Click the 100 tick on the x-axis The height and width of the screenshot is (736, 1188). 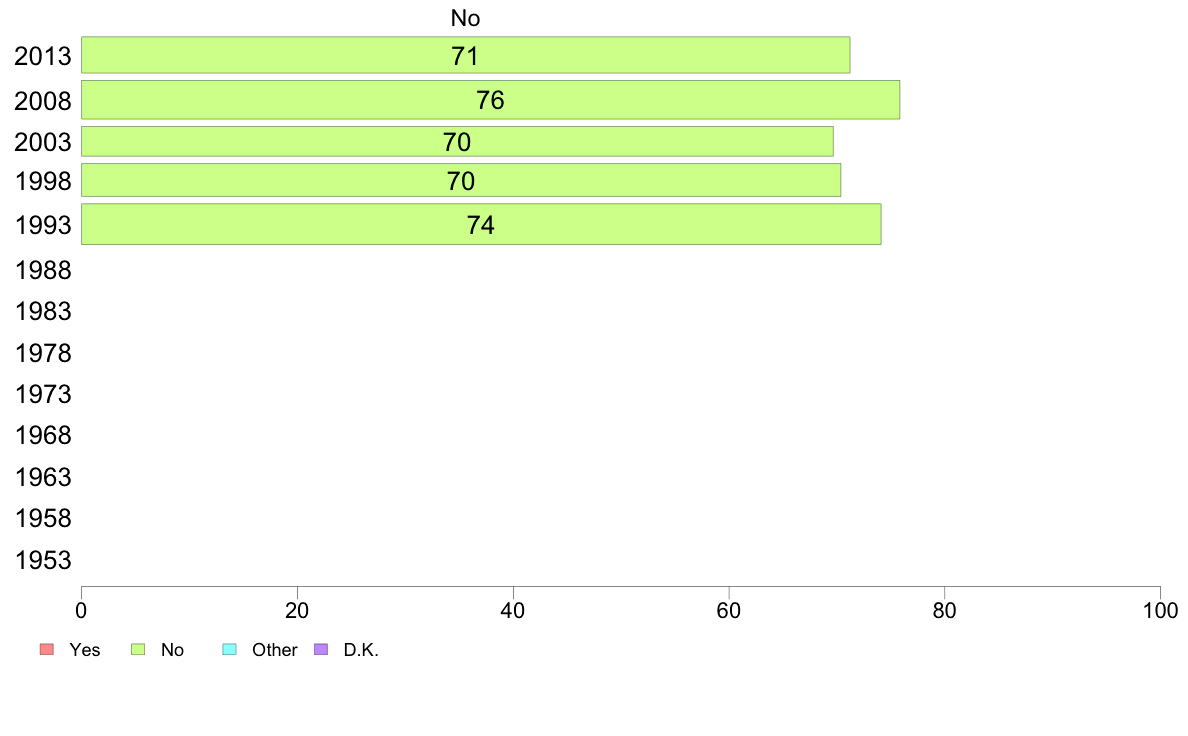1160,610
